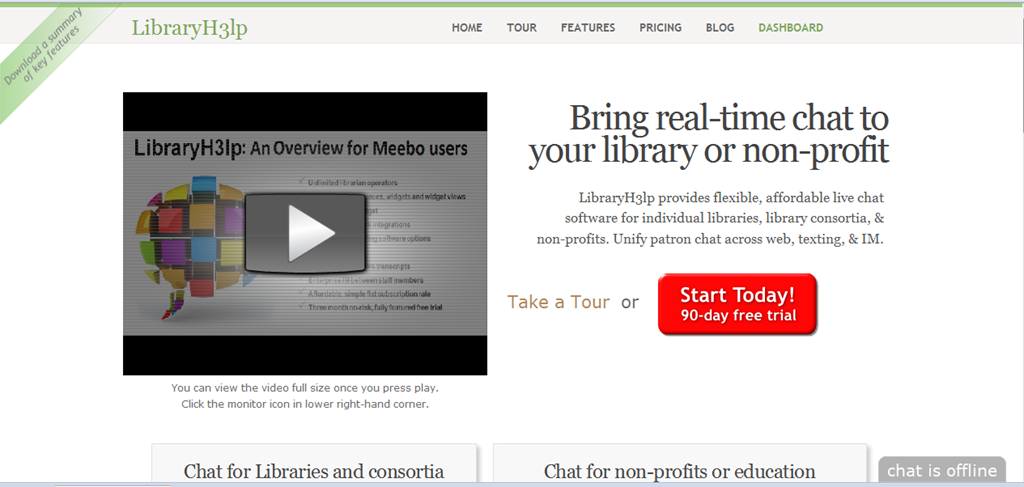
Task: Open the chat is offline widget
Action: [x=942, y=470]
